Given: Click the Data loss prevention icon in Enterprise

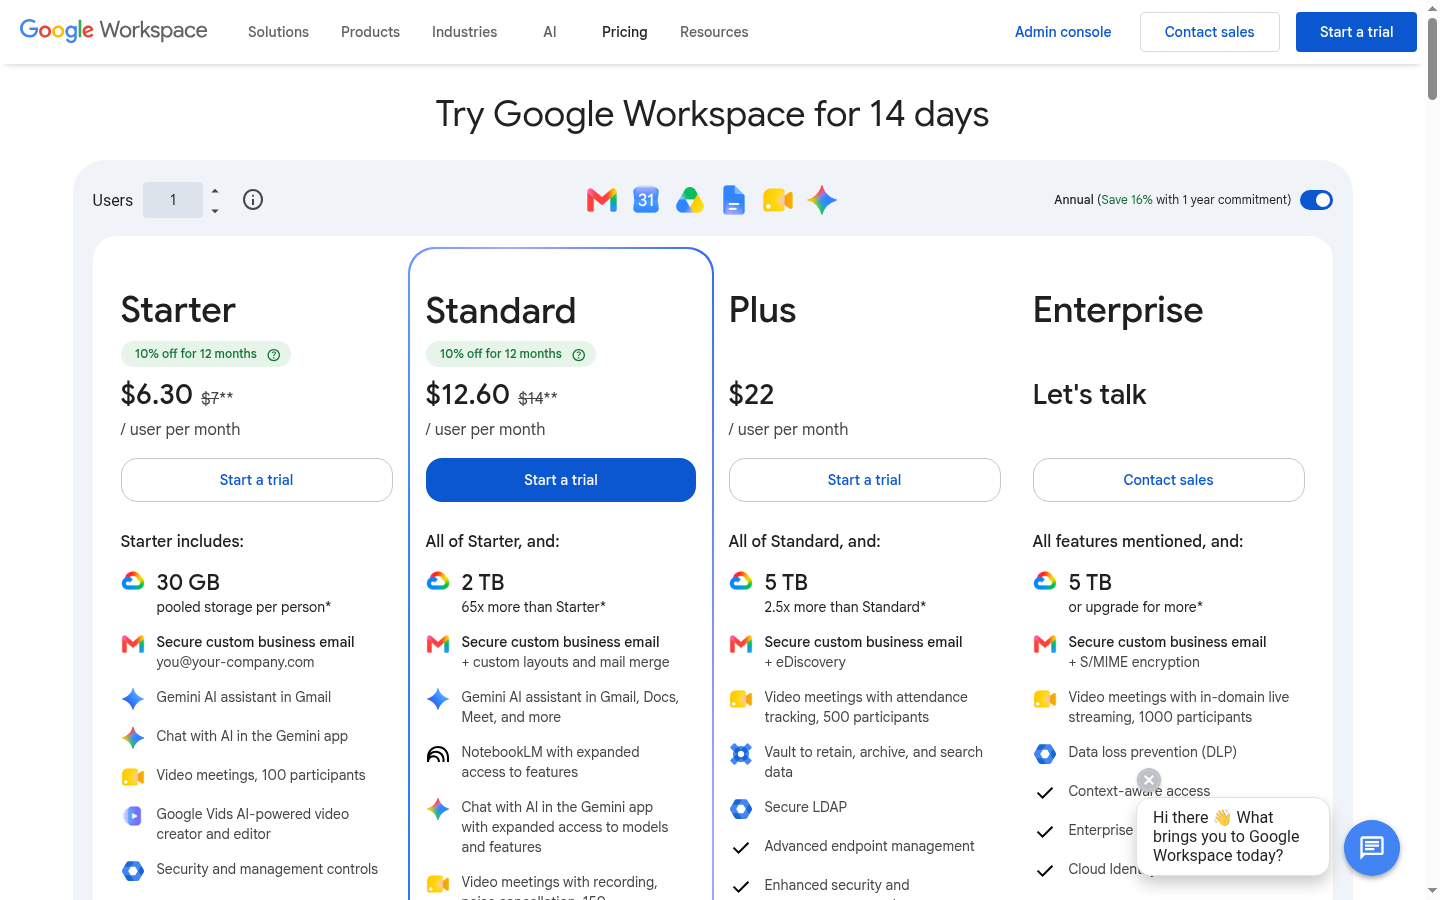Looking at the screenshot, I should [x=1045, y=754].
